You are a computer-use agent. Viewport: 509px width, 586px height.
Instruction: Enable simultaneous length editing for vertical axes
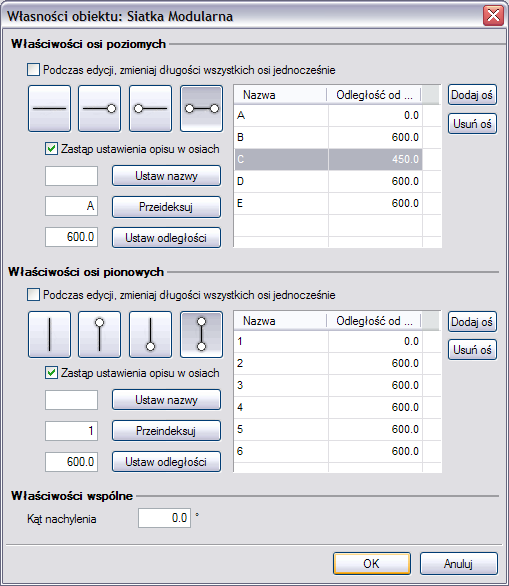pyautogui.click(x=33, y=294)
